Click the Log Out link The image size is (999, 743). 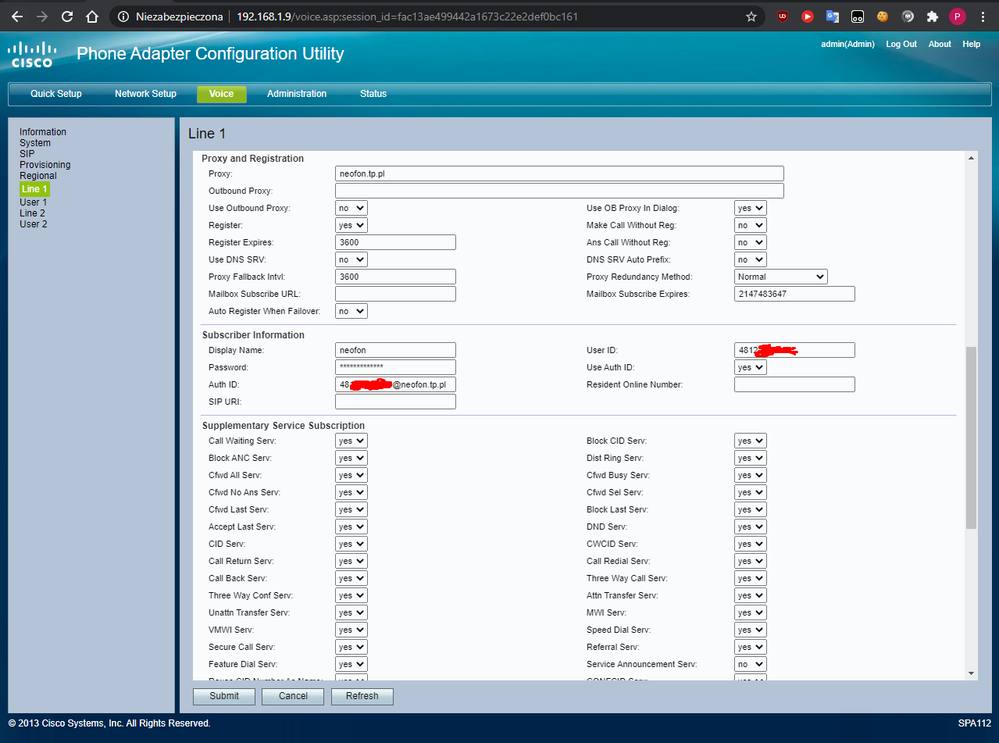(901, 44)
